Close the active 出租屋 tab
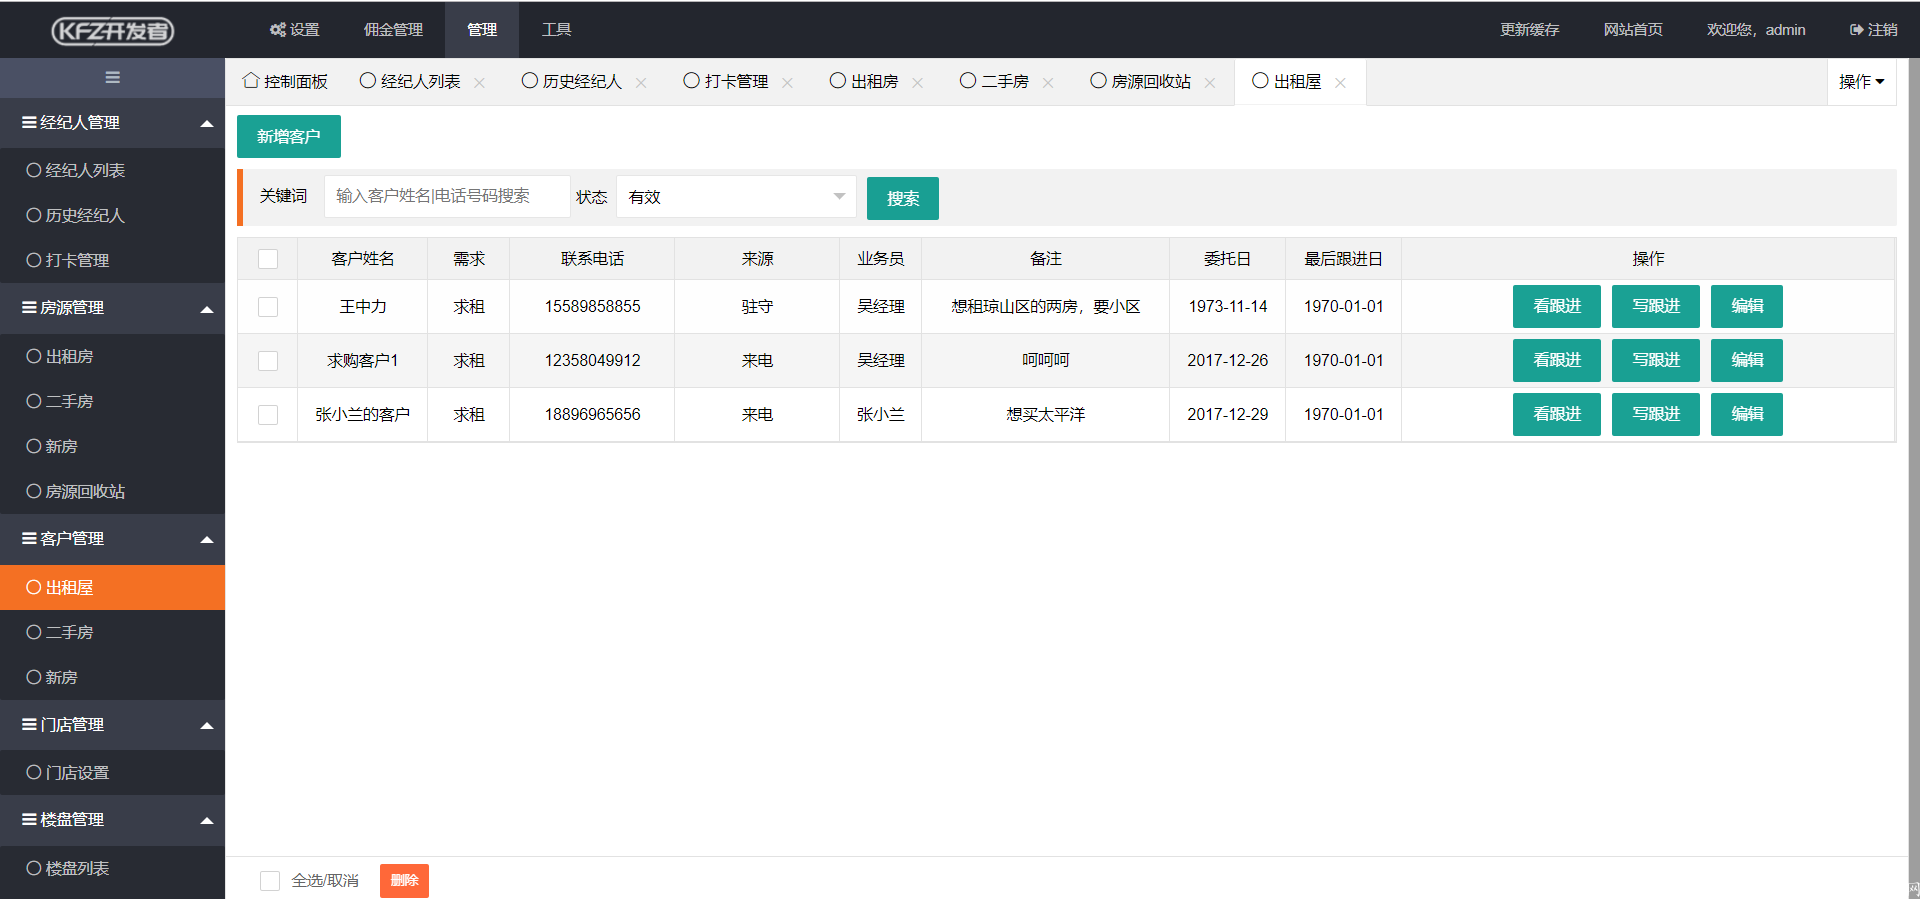 [x=1340, y=83]
